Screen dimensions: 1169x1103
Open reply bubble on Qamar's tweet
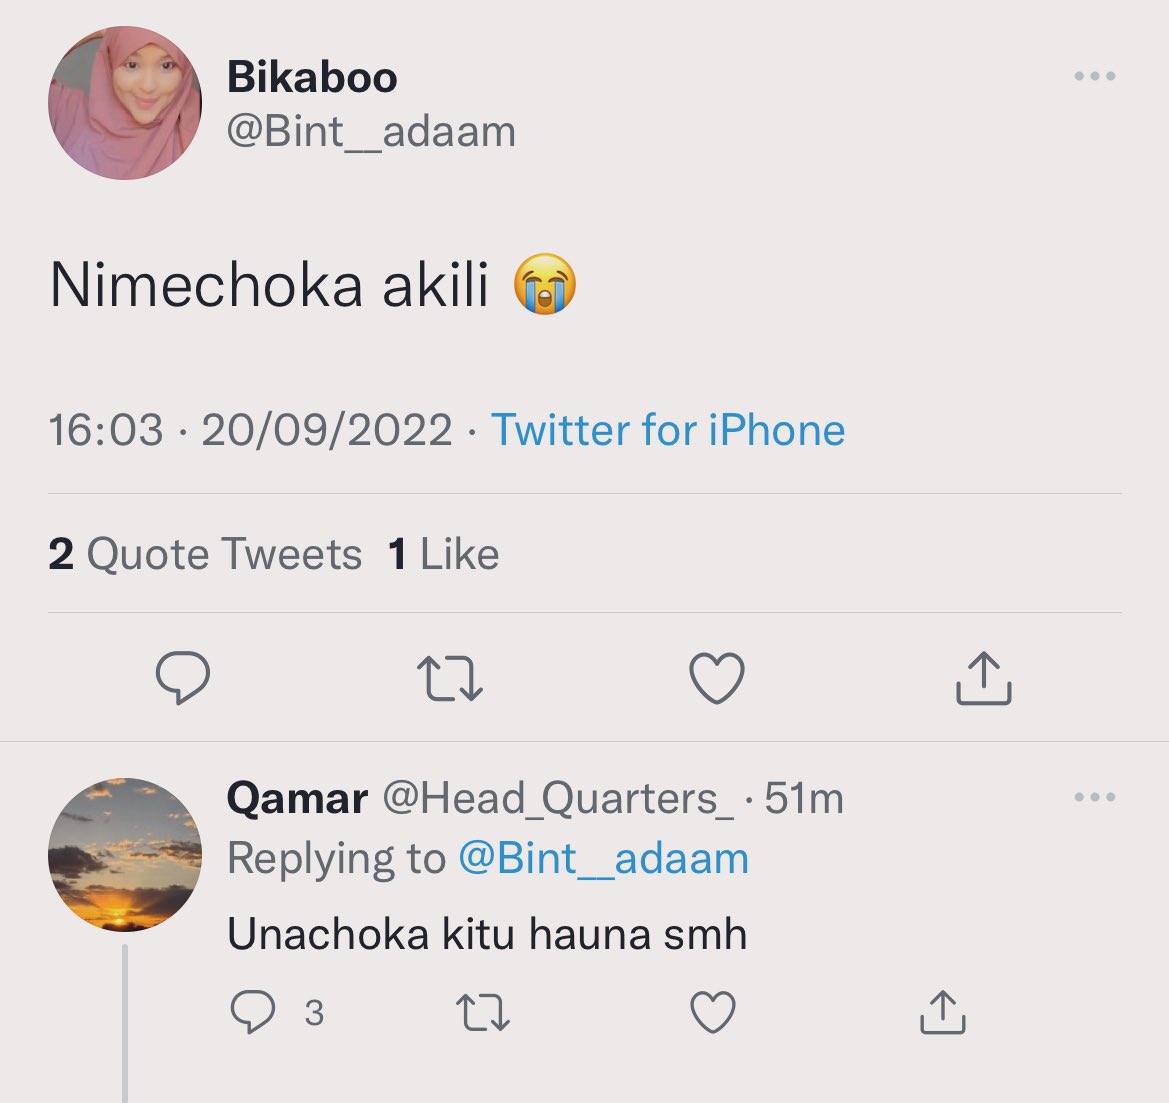pos(253,1011)
